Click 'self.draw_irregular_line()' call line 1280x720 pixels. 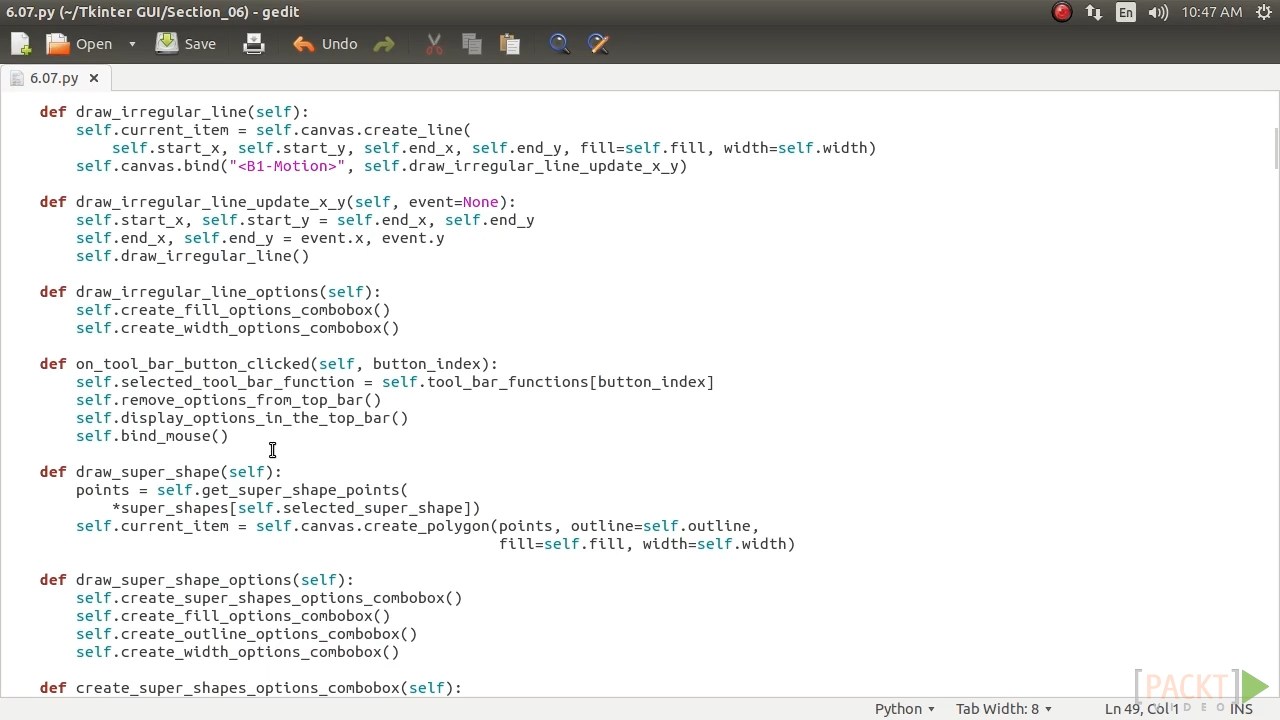pos(193,256)
